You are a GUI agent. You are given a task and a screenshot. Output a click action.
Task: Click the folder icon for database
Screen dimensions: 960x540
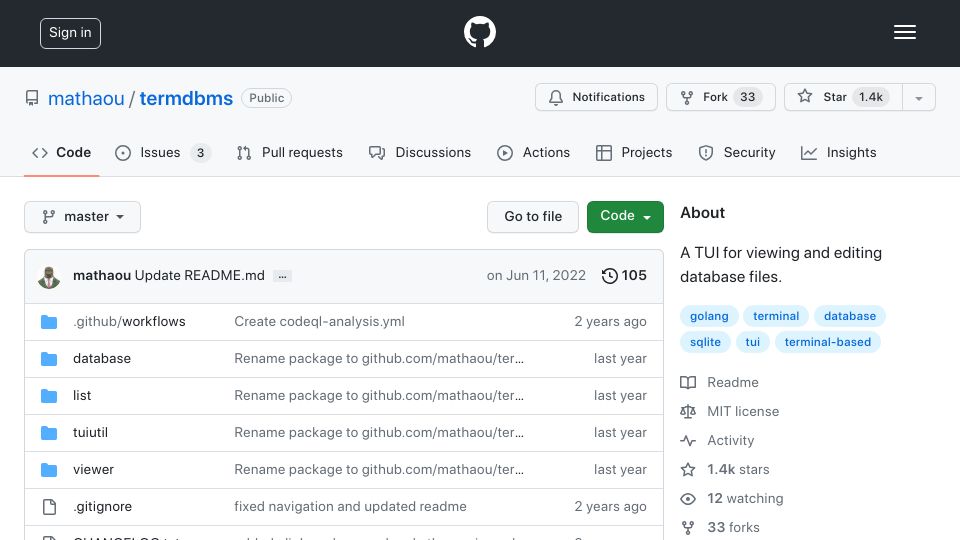point(49,359)
